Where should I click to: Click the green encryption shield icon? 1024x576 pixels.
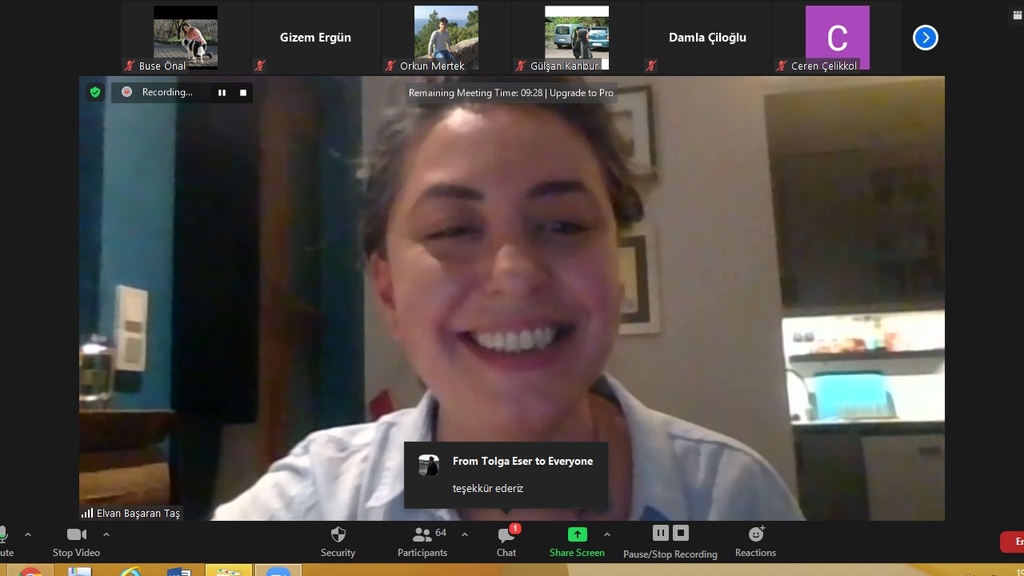pos(95,92)
